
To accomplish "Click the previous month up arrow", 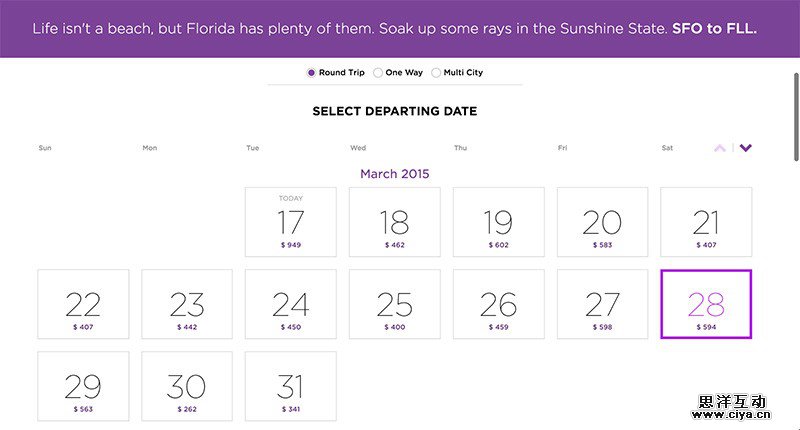I will tap(720, 148).
